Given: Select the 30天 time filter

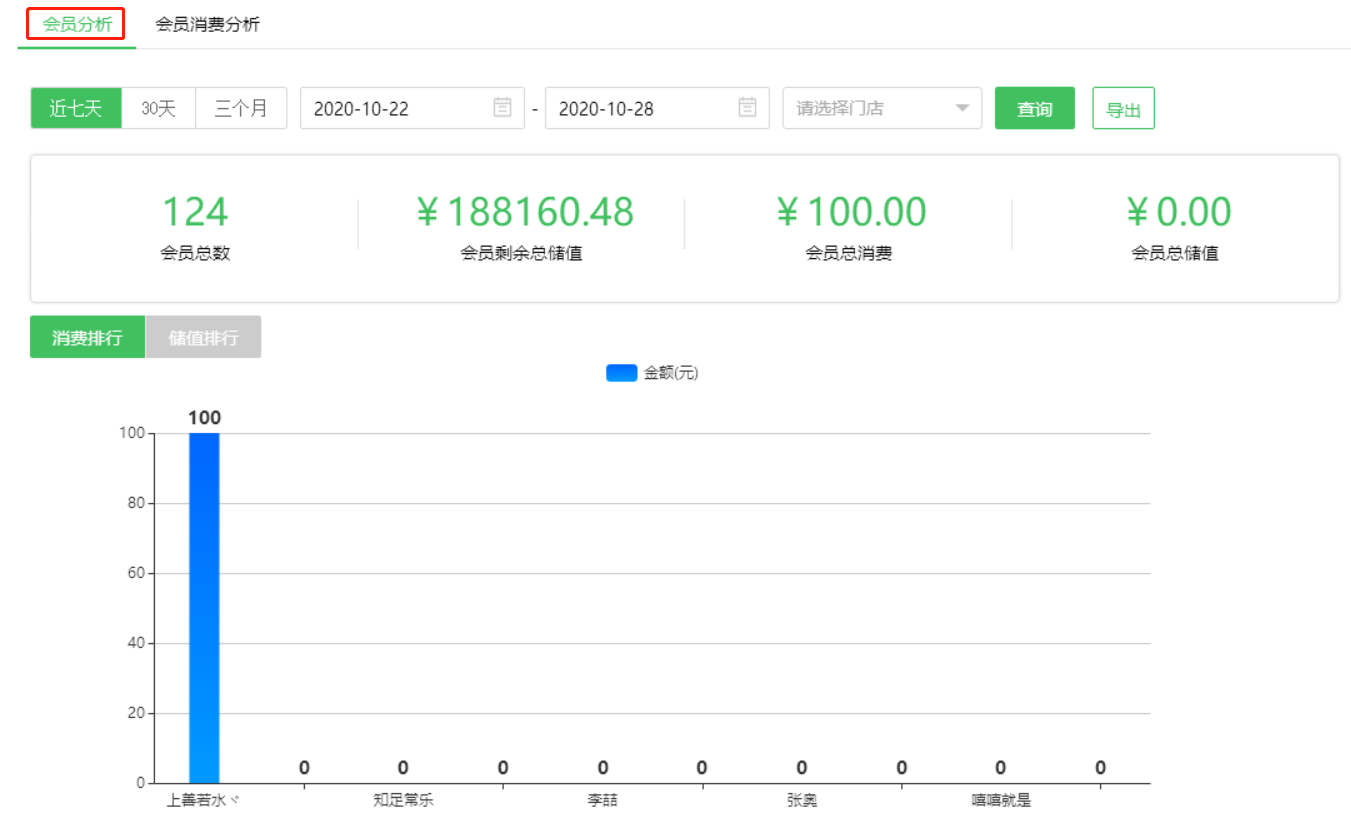Looking at the screenshot, I should 157,108.
